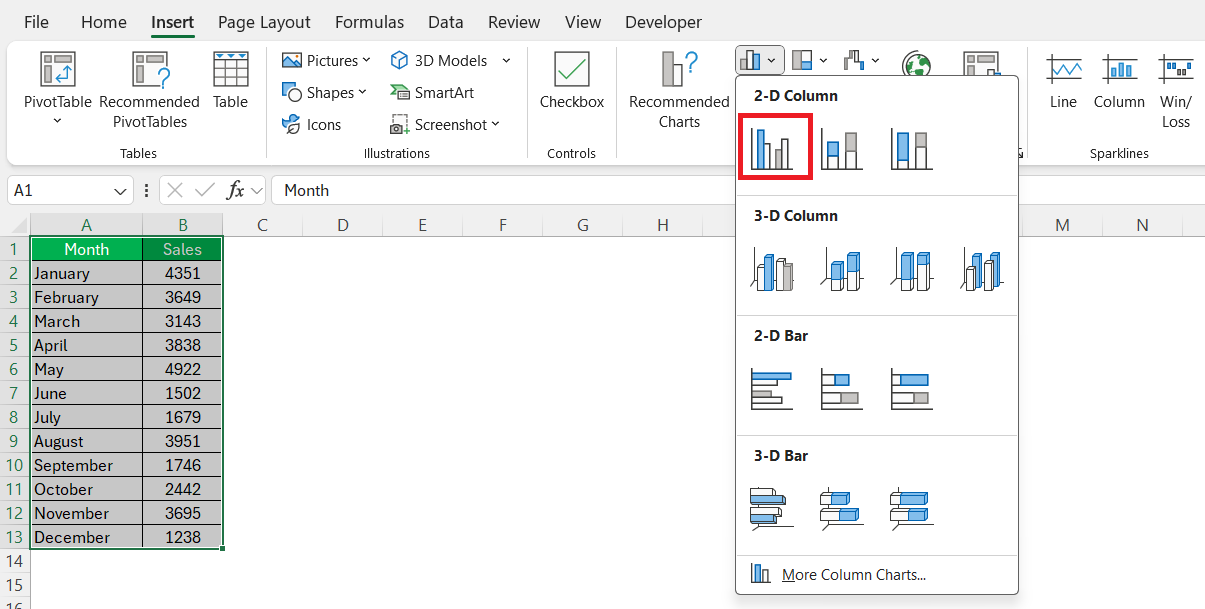Click the Select All corner button
The width and height of the screenshot is (1205, 609).
pos(15,225)
